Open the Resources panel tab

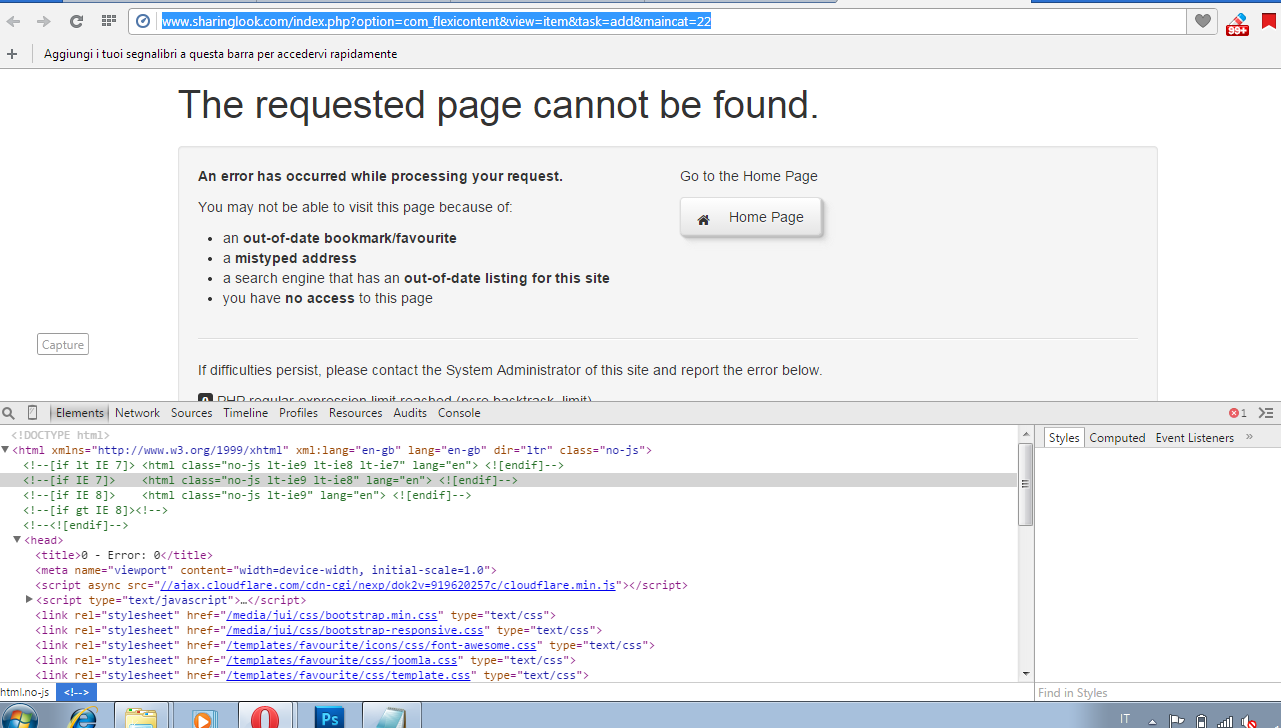coord(355,413)
